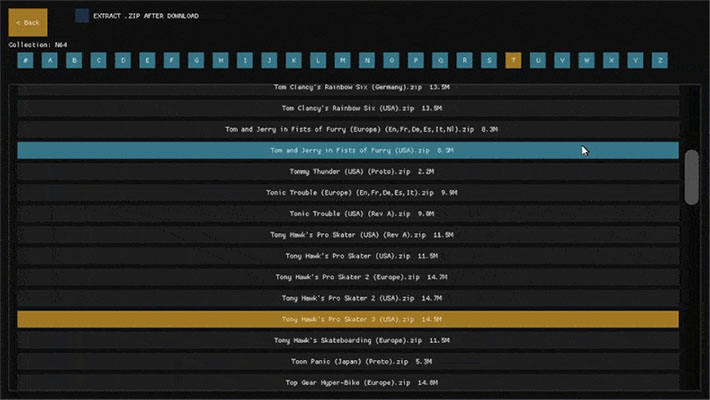Jump to letter A games
Image resolution: width=710 pixels, height=400 pixels.
[50, 60]
